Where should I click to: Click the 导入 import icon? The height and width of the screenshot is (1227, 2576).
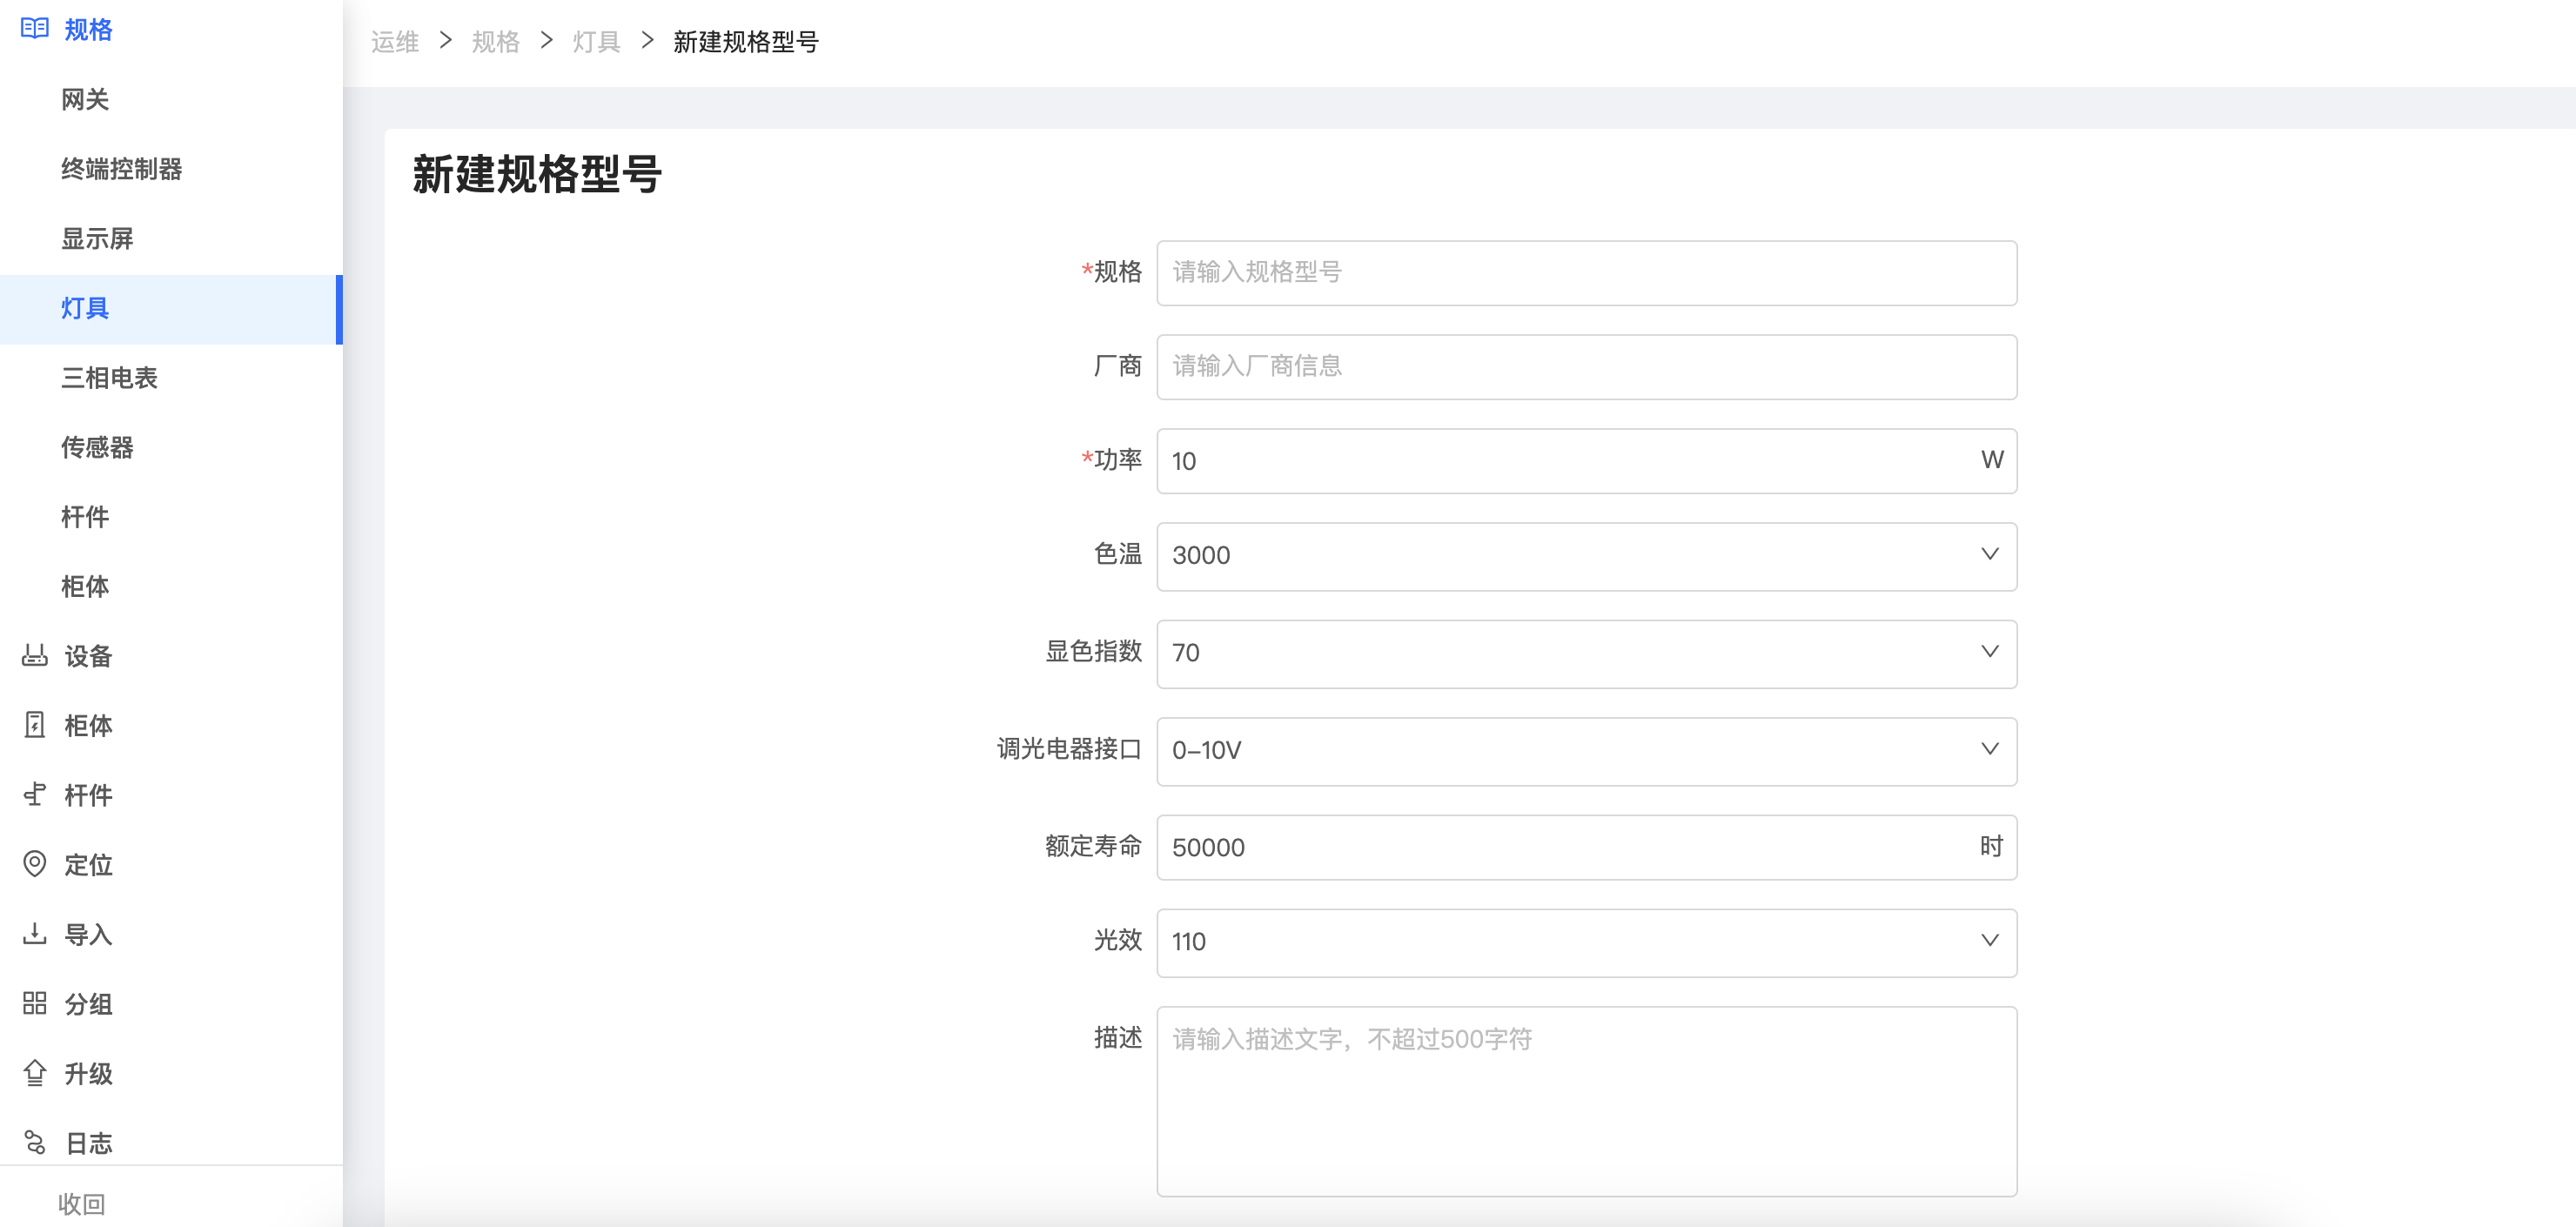coord(35,933)
